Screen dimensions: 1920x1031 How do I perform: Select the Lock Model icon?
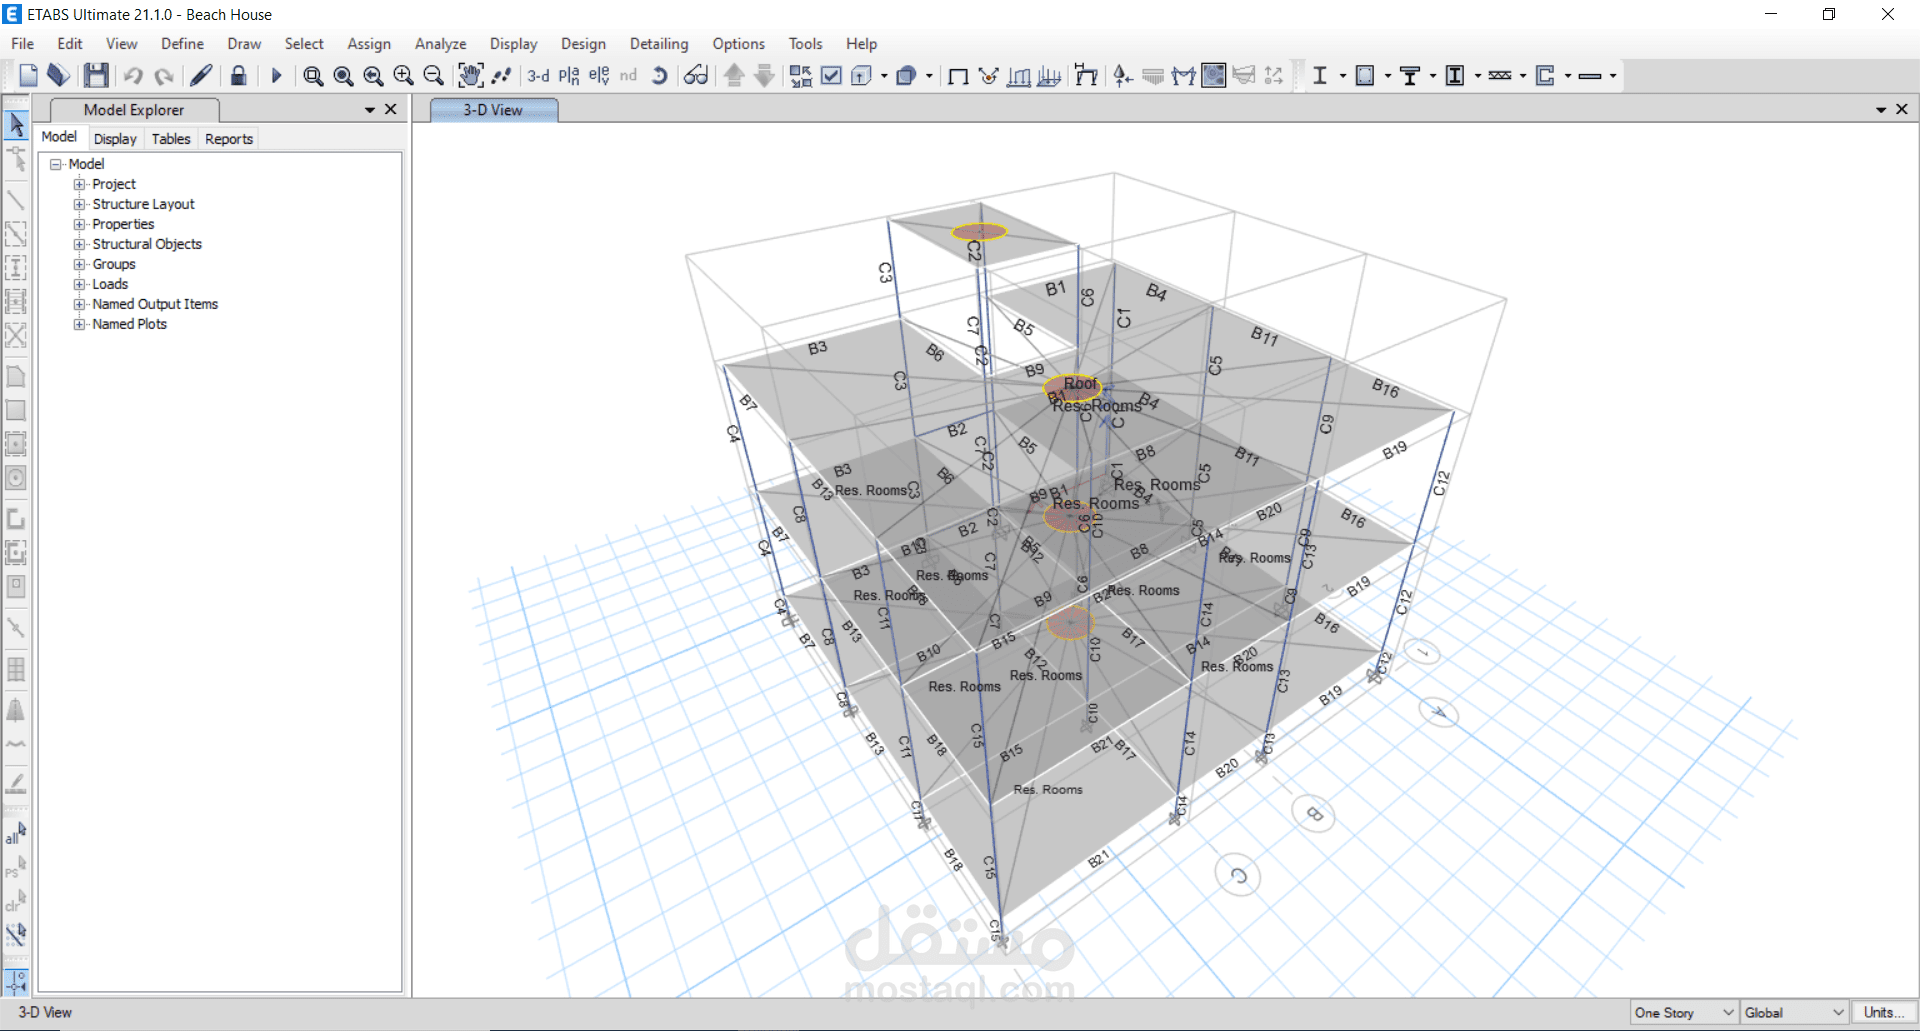pyautogui.click(x=238, y=76)
